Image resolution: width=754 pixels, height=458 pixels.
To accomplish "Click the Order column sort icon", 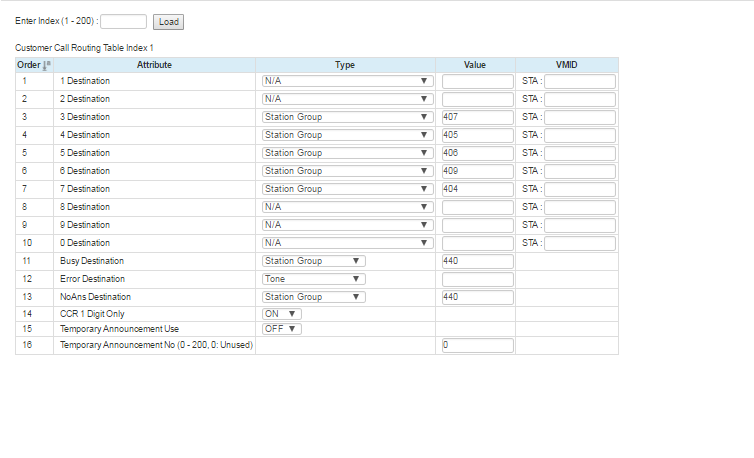I will [46, 65].
